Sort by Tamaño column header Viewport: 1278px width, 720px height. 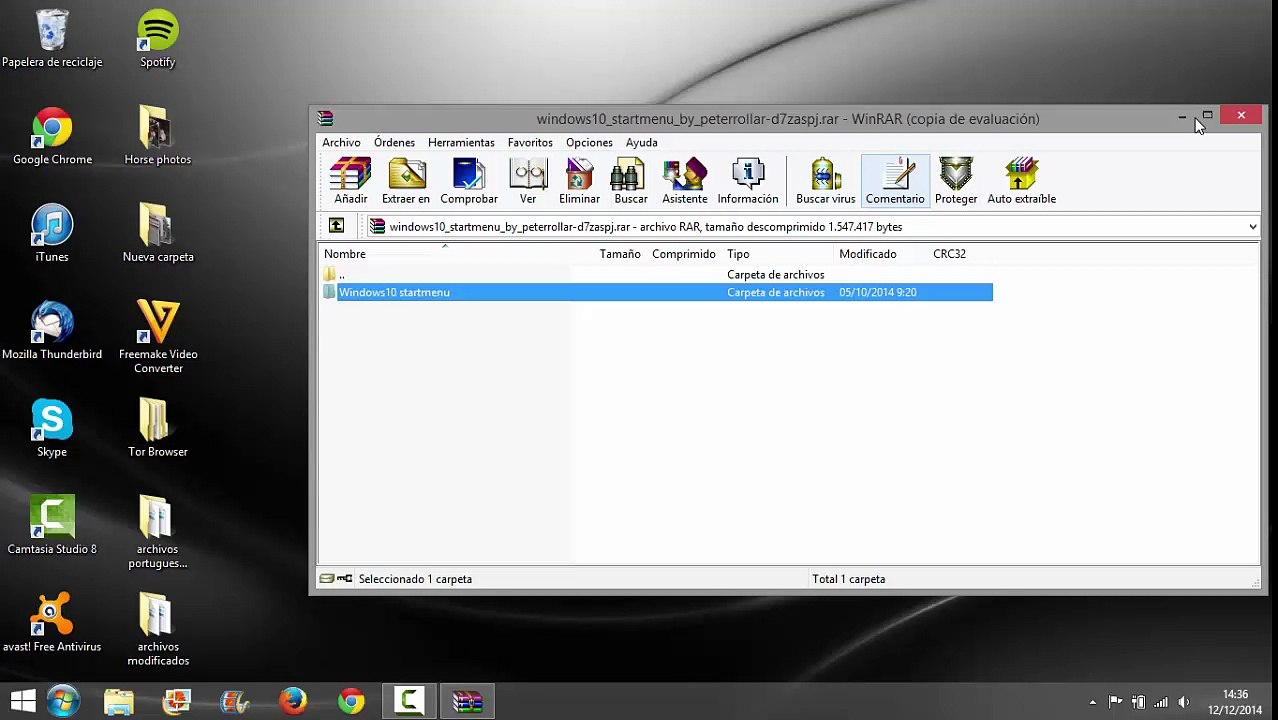pyautogui.click(x=620, y=254)
